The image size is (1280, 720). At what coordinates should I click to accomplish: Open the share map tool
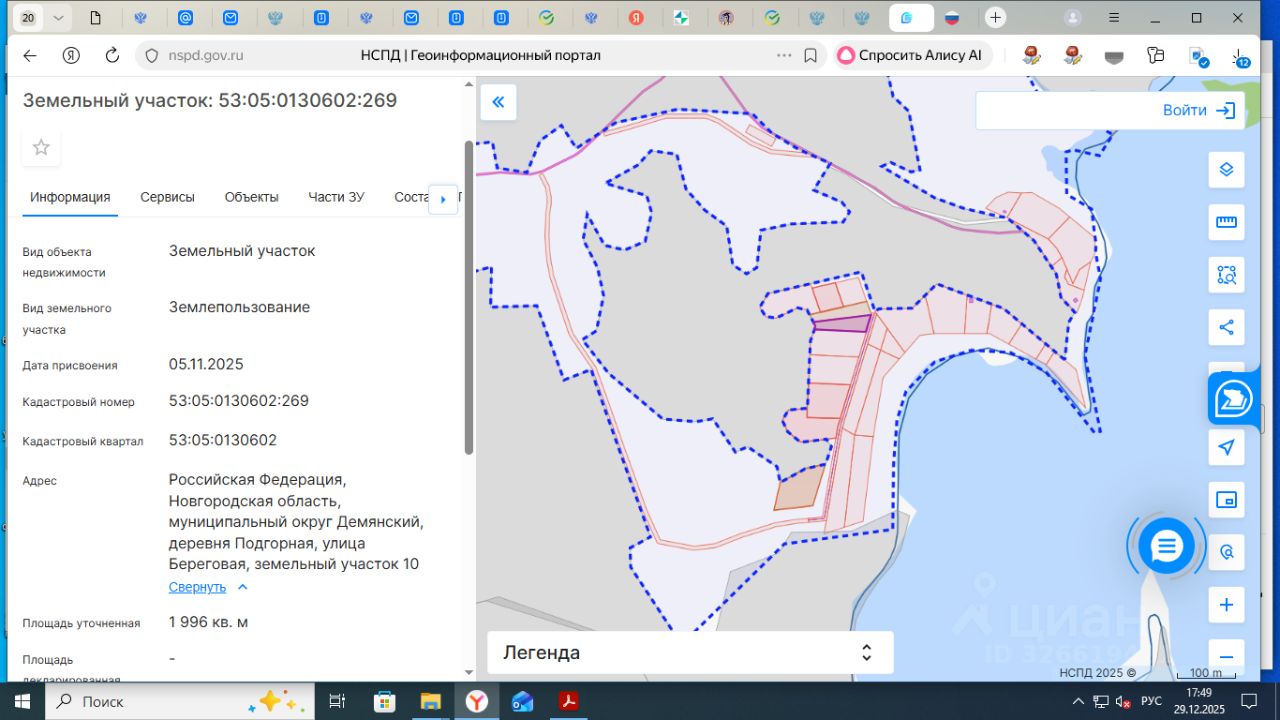pyautogui.click(x=1226, y=326)
